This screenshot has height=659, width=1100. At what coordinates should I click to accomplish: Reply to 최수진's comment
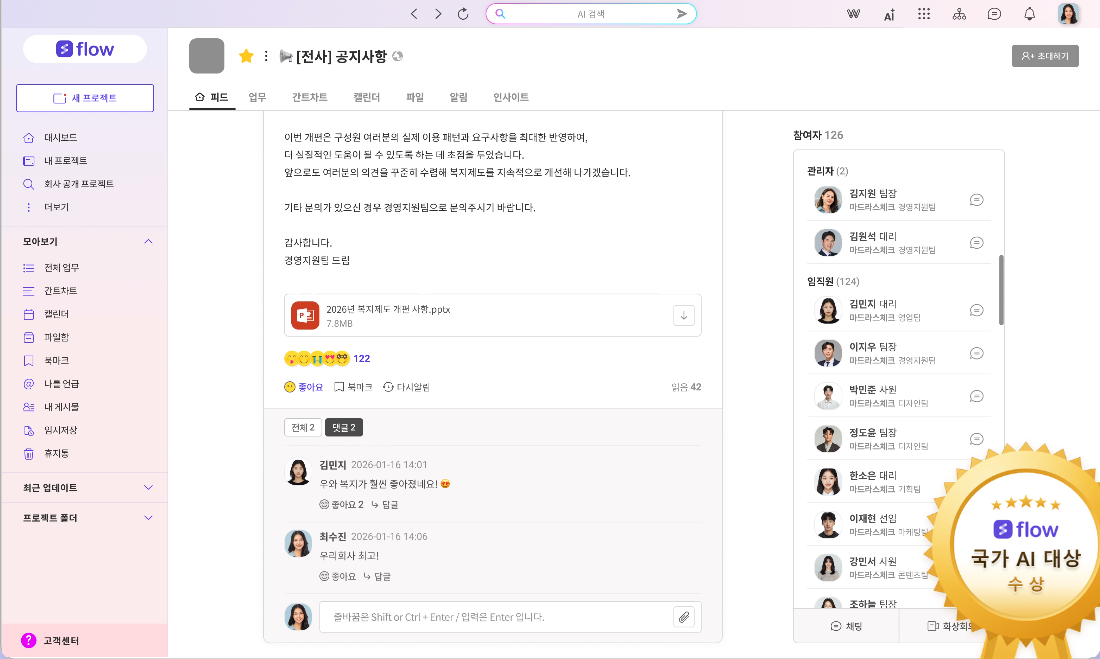(377, 576)
